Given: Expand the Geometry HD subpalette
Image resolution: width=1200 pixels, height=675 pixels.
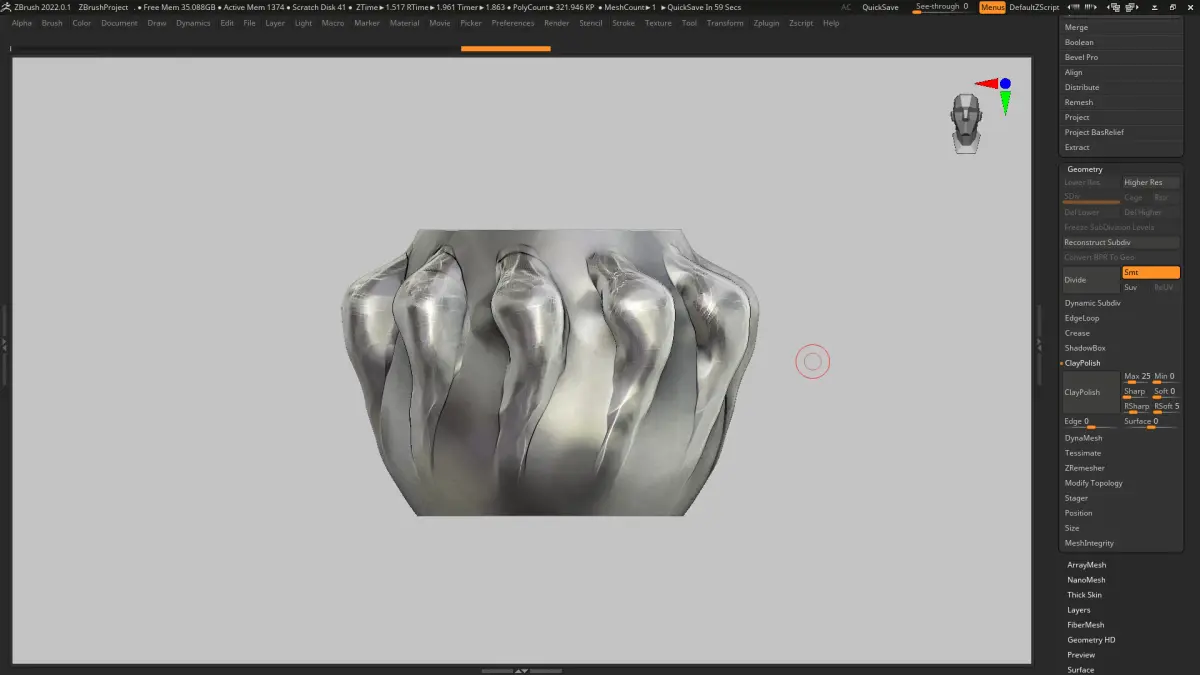Looking at the screenshot, I should pyautogui.click(x=1091, y=640).
